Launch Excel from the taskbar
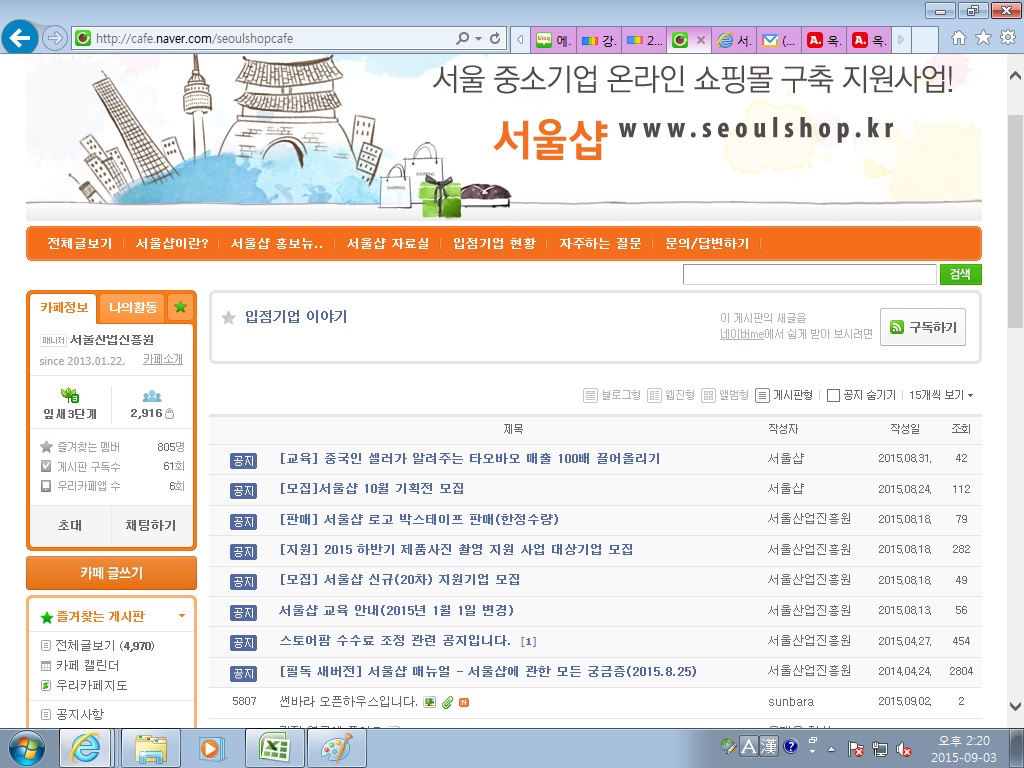 [274, 747]
